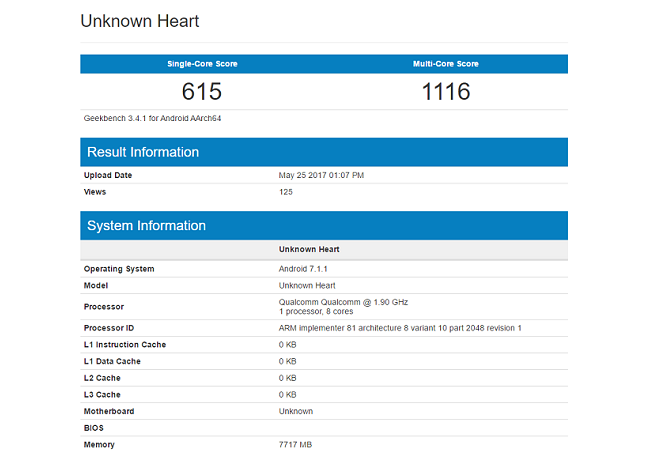
Task: Select the BIOS row label
Action: [95, 428]
